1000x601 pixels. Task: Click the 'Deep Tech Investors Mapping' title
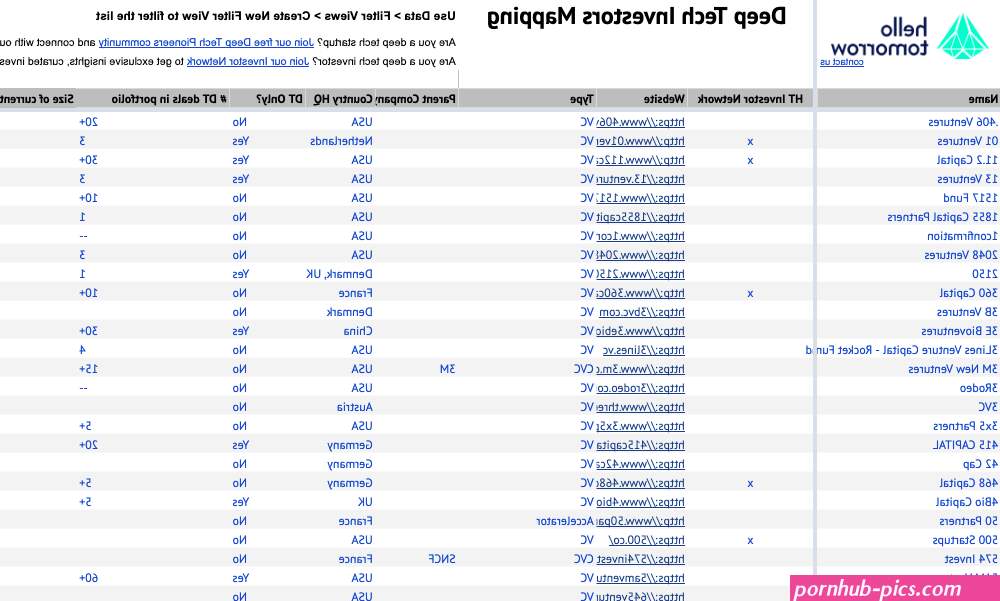(x=636, y=17)
